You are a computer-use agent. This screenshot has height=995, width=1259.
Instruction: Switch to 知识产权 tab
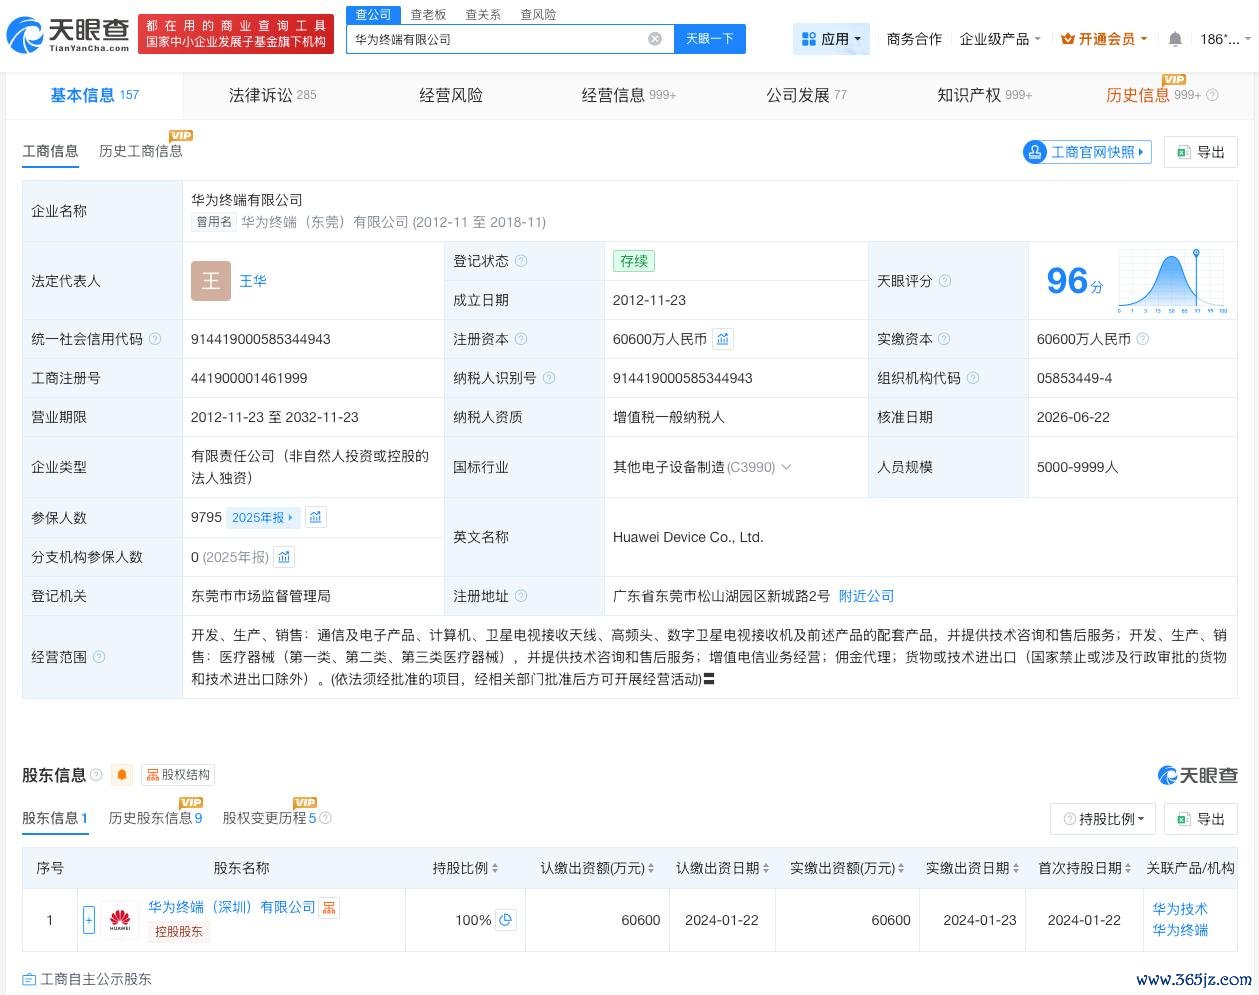tap(984, 95)
